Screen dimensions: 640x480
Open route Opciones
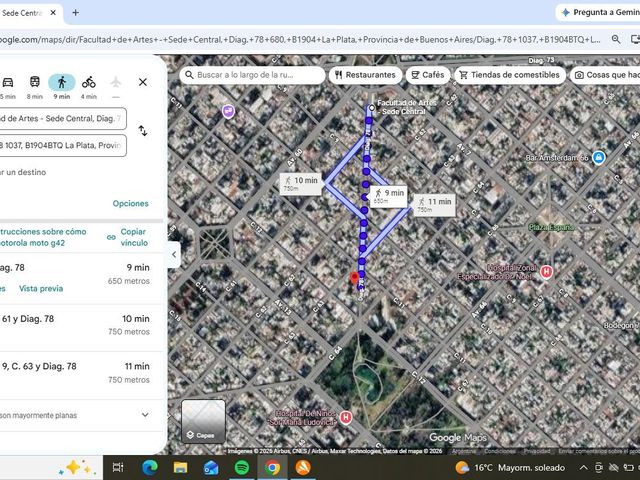131,203
